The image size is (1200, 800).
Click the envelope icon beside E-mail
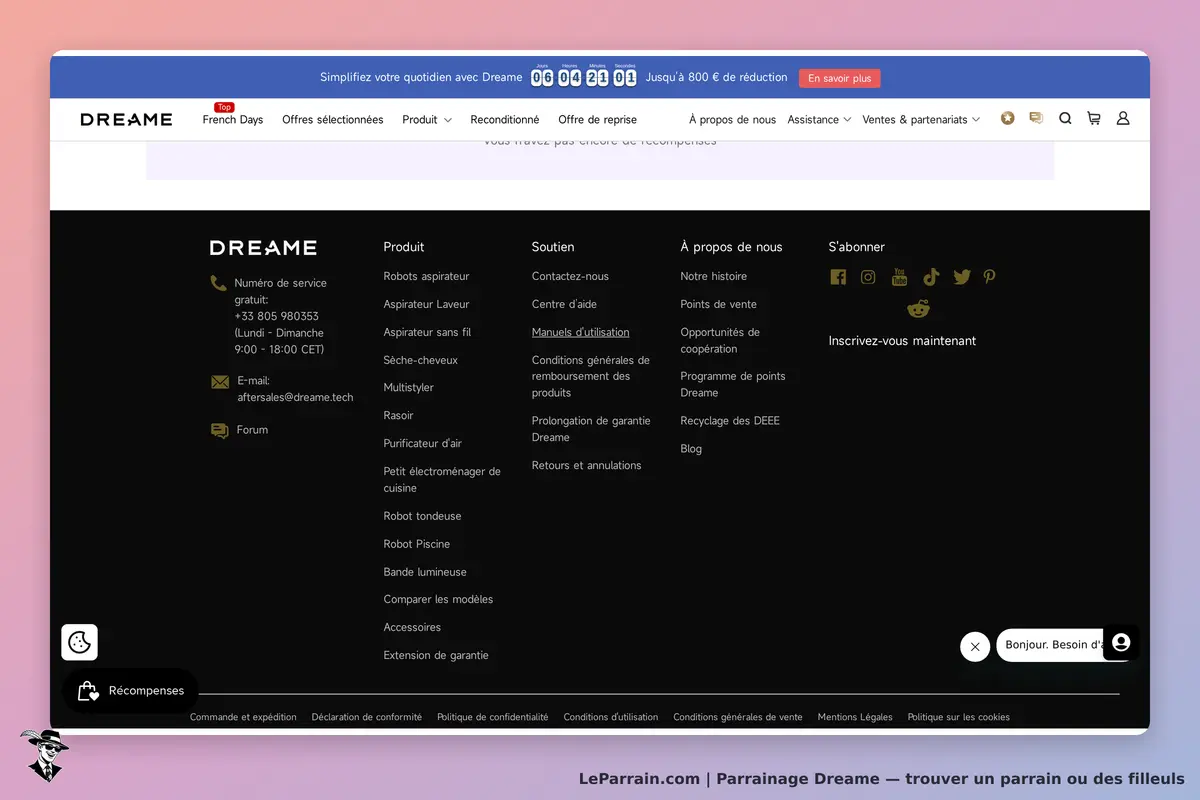point(220,382)
